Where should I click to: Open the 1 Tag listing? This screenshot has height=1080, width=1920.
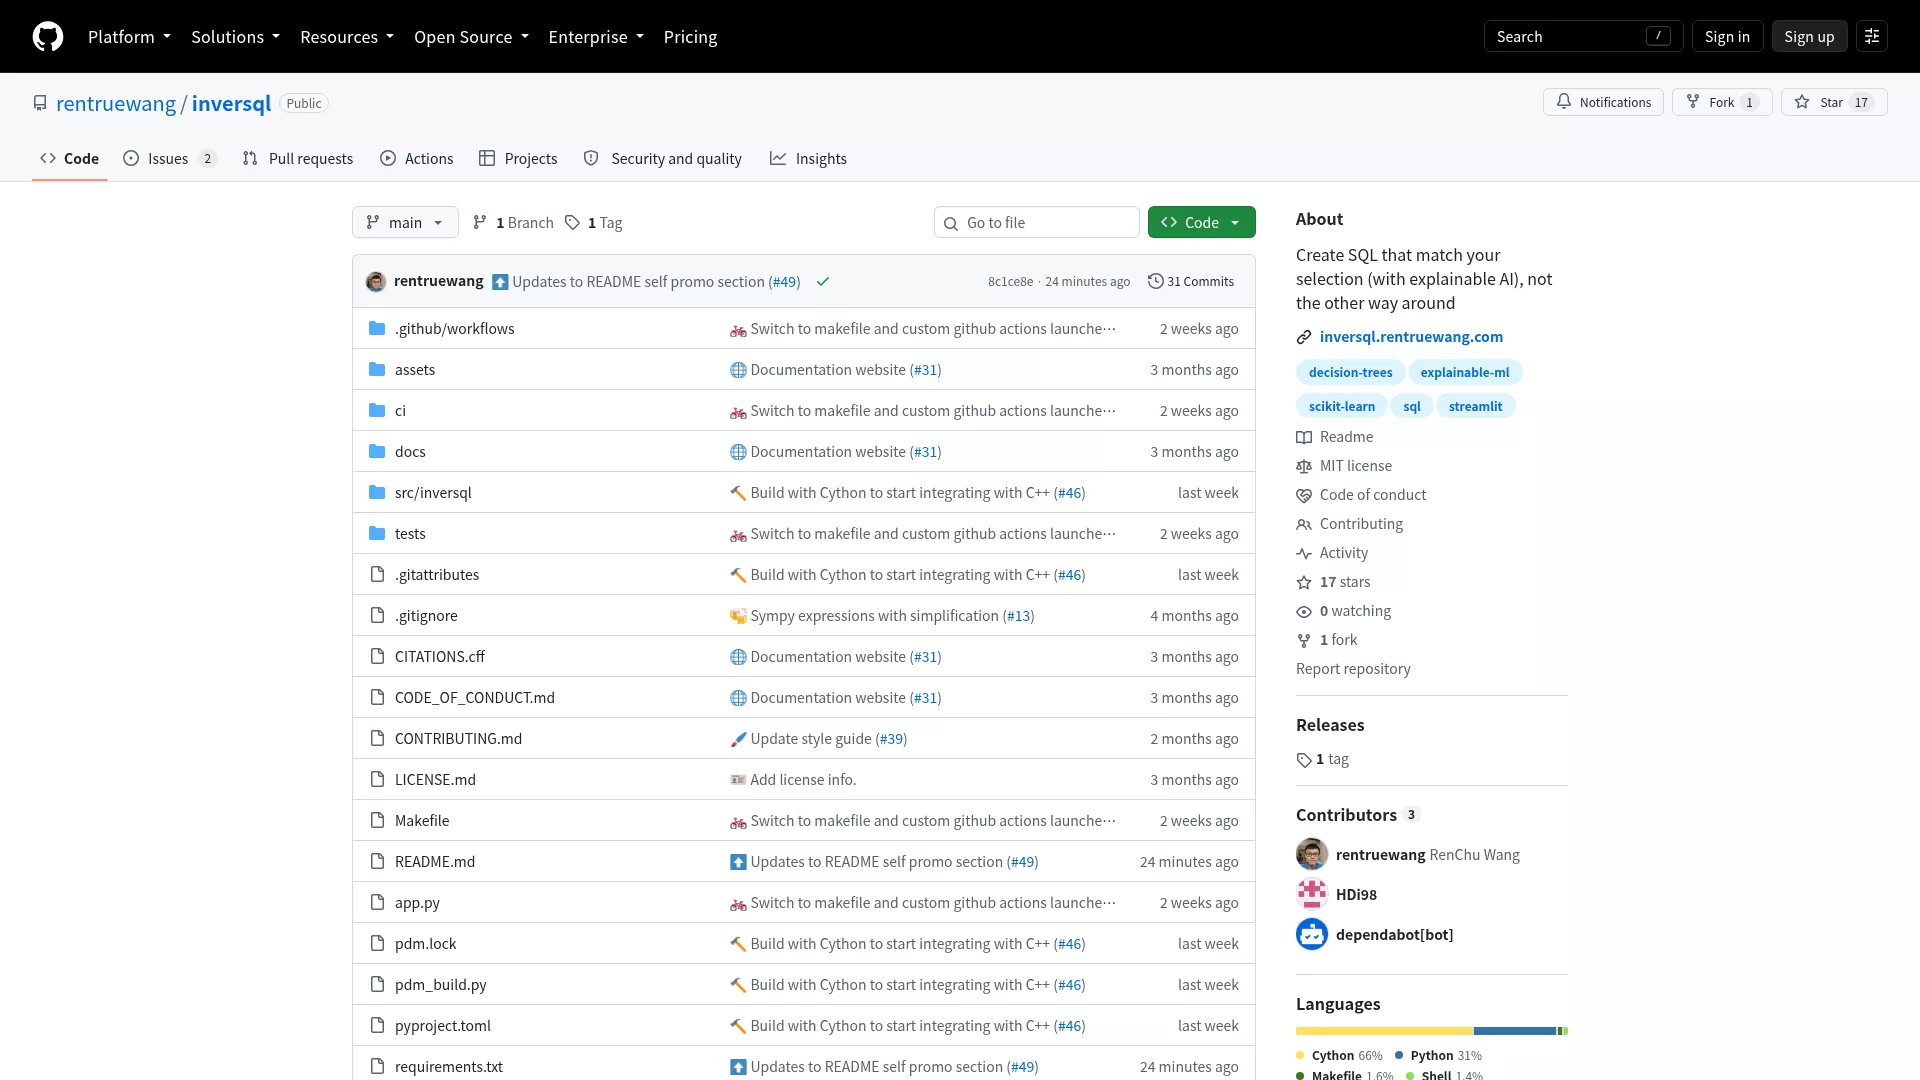[594, 223]
